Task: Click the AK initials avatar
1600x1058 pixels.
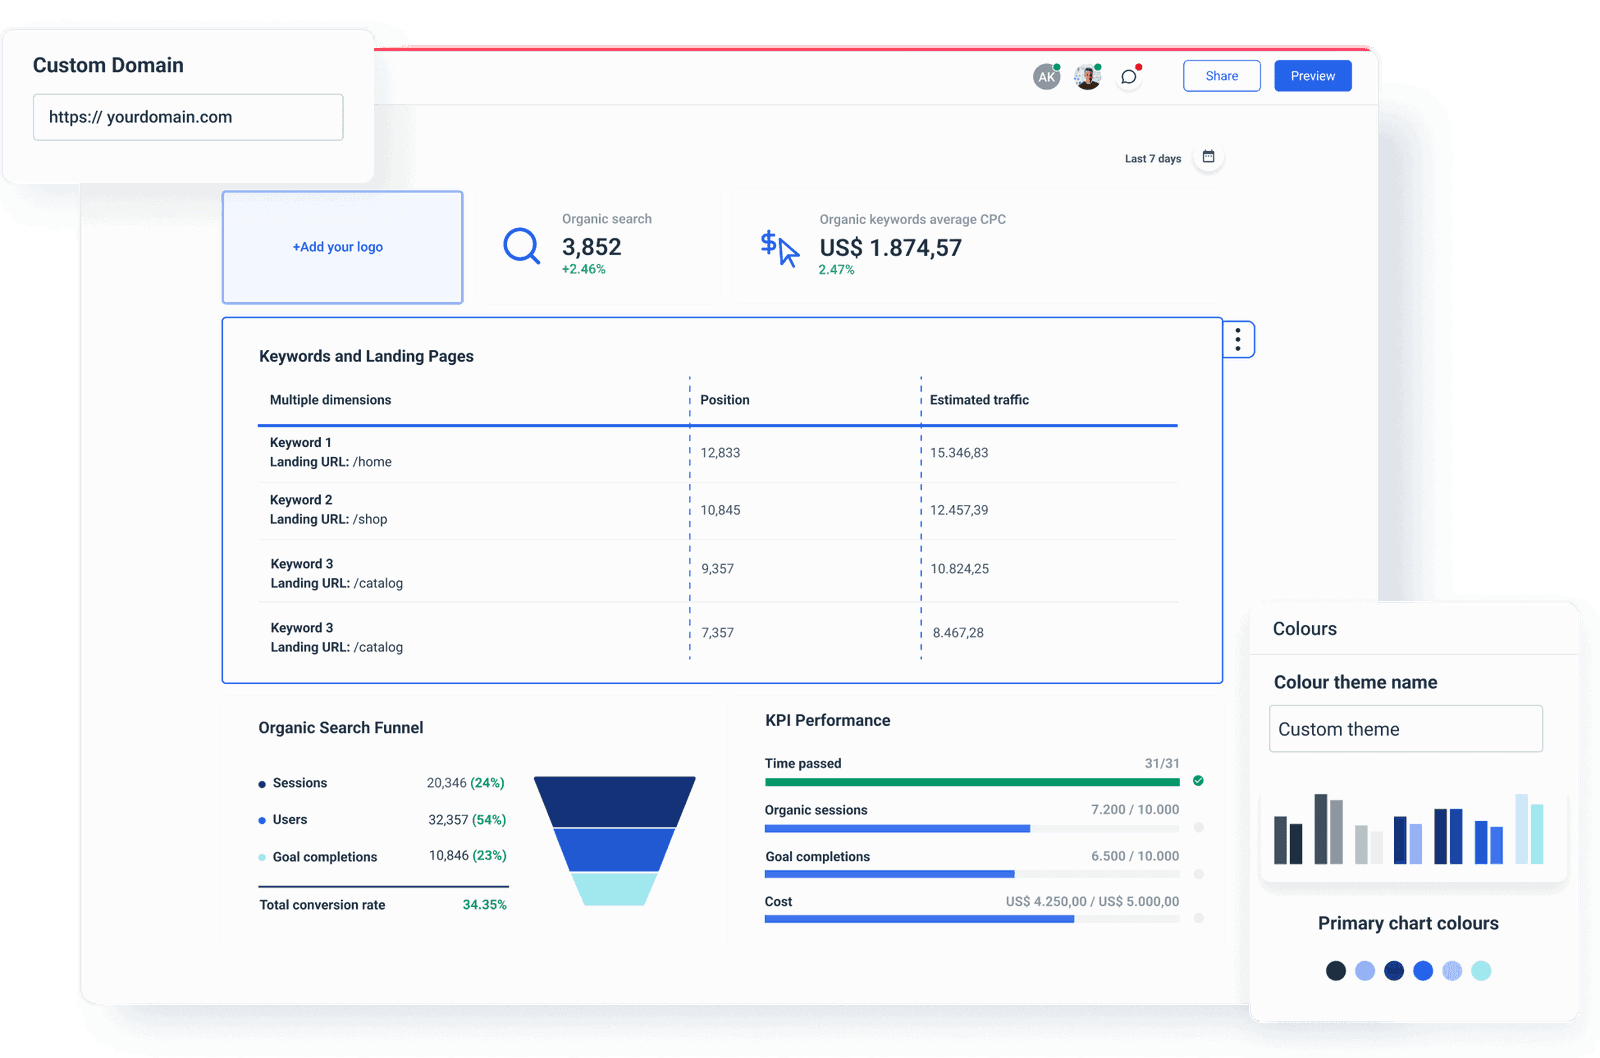Action: (x=1046, y=75)
